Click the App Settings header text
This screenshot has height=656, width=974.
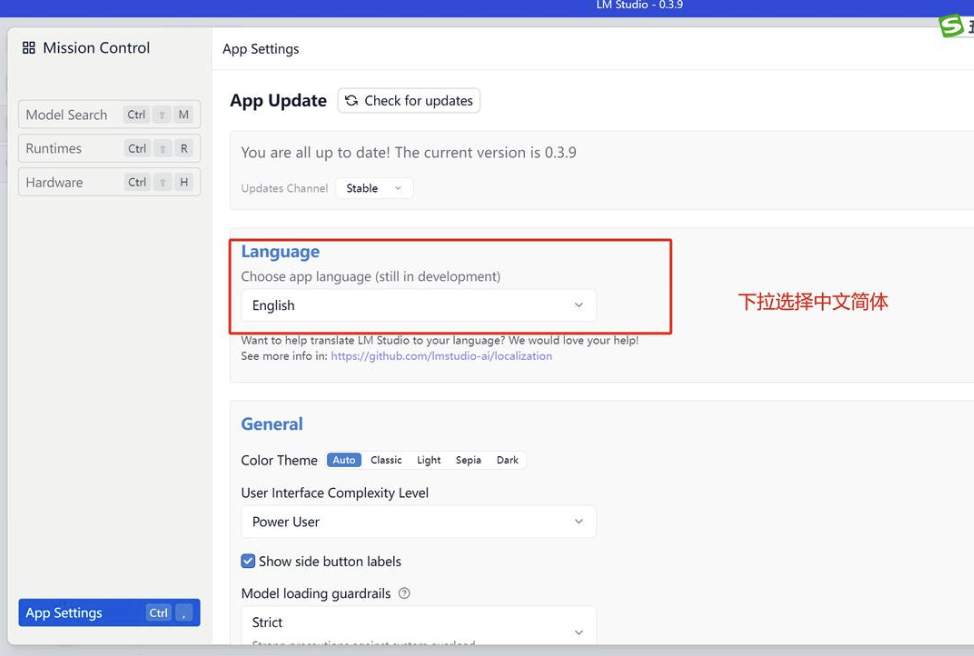261,49
